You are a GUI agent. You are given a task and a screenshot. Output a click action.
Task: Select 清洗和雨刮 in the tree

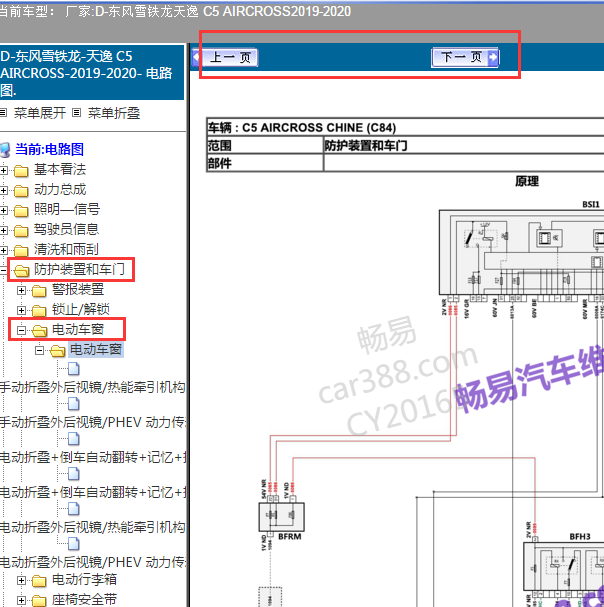66,249
